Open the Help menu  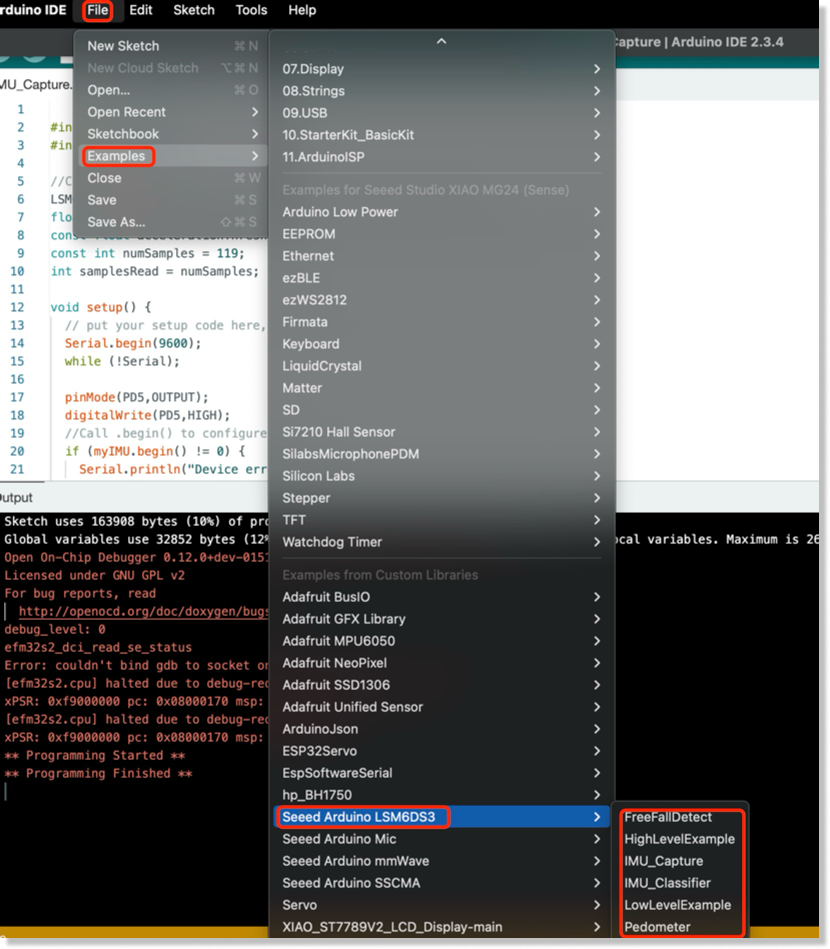[301, 10]
